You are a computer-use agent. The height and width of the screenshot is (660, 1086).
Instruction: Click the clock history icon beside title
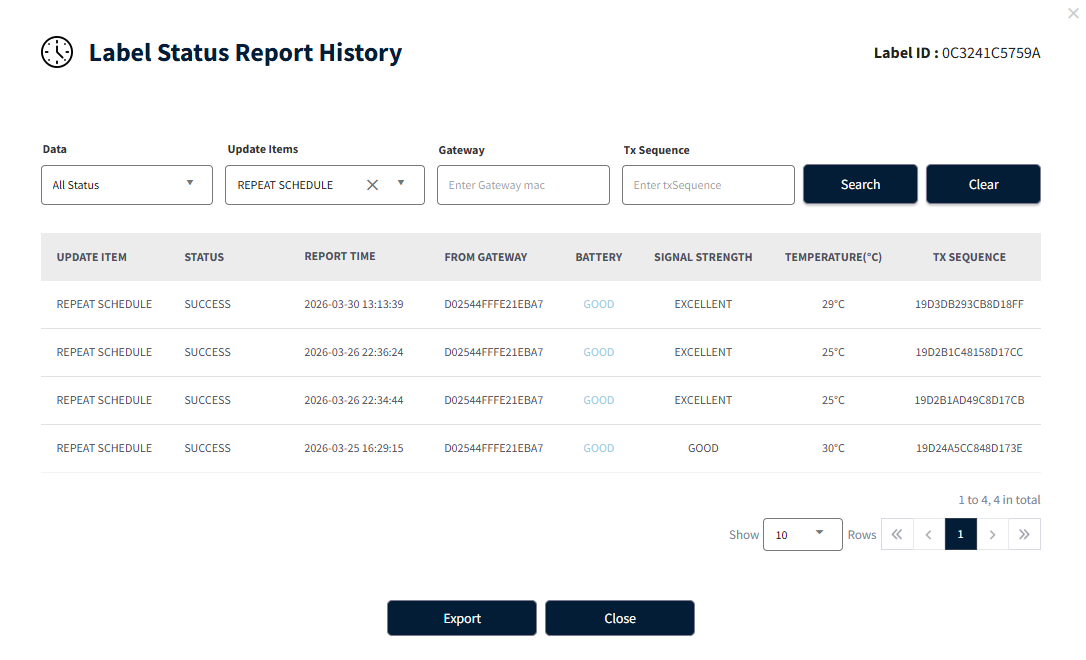57,52
